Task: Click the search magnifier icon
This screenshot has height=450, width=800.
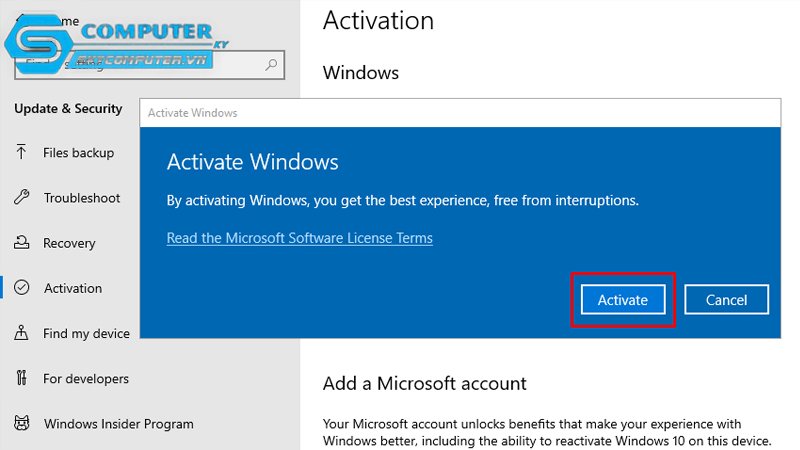Action: click(x=271, y=65)
